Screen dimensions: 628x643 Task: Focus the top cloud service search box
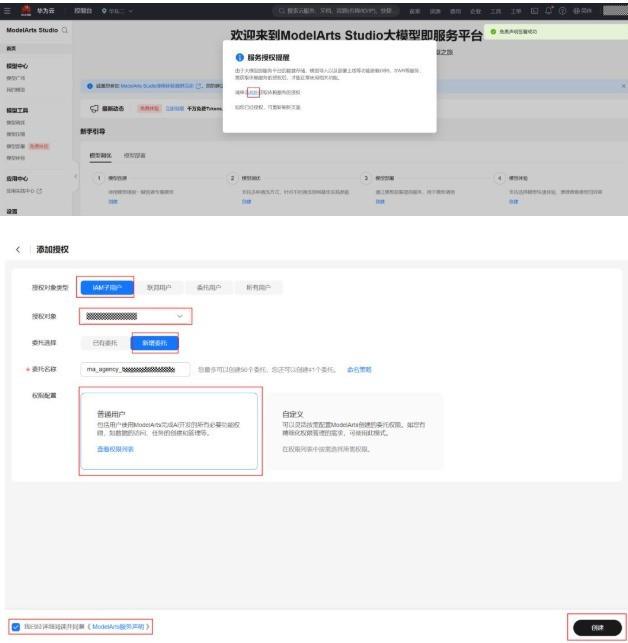(x=336, y=11)
